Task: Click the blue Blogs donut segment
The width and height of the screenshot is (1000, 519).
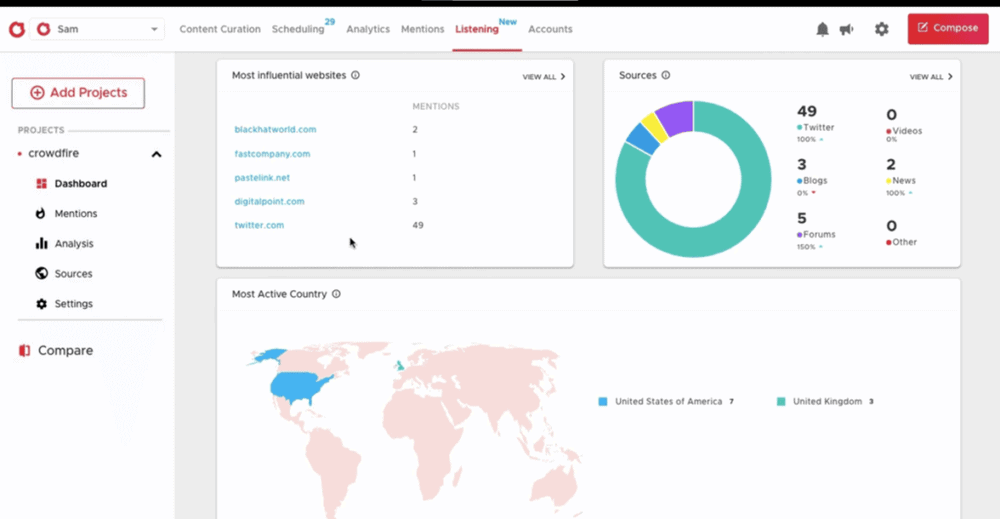Action: click(x=643, y=139)
